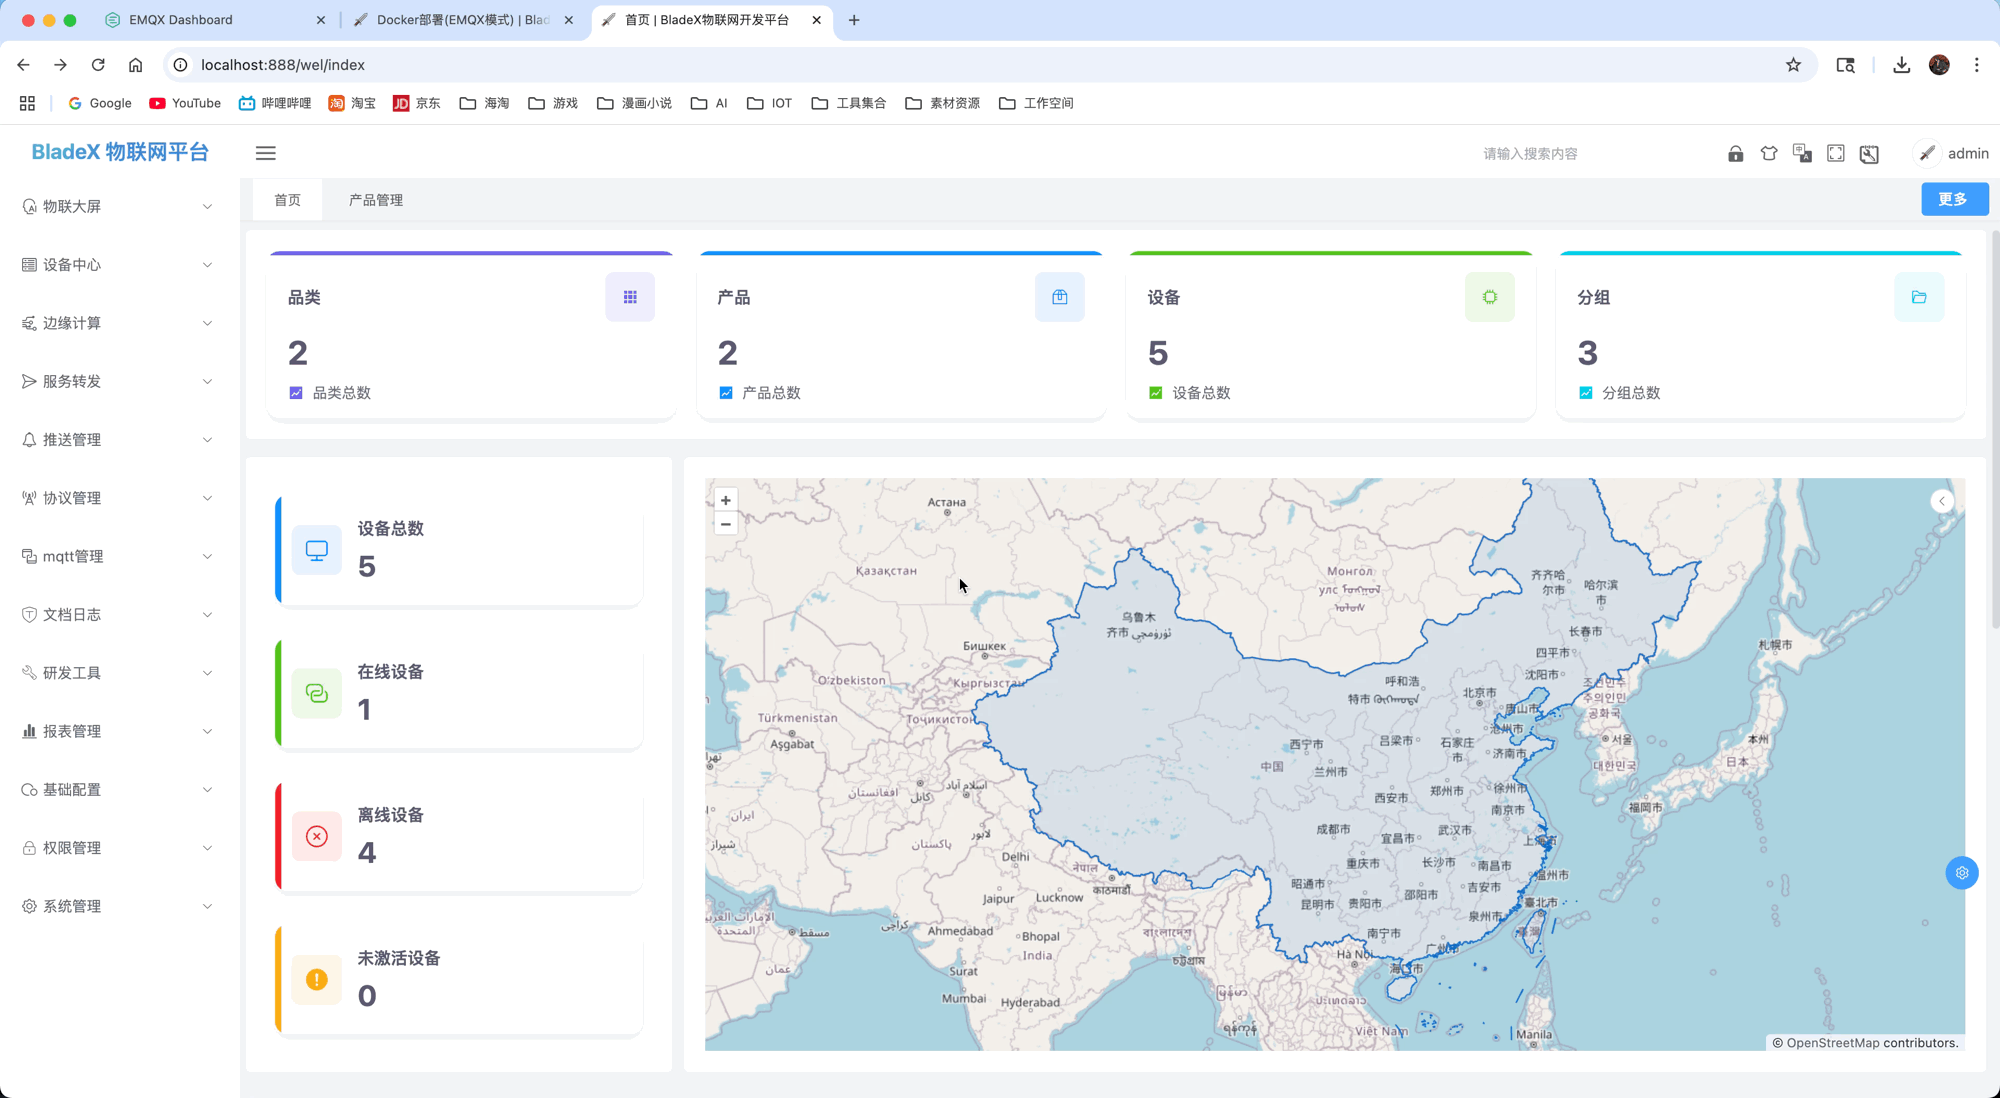Toggle fullscreen mode icon

pos(1836,154)
